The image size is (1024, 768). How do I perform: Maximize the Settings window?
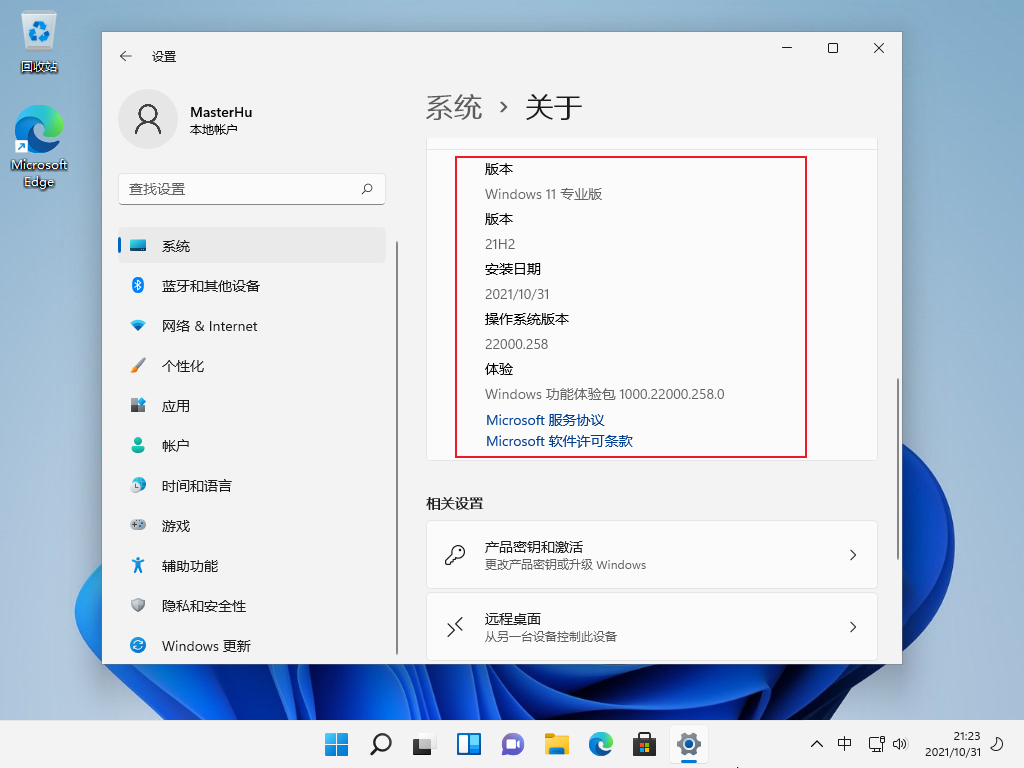[x=833, y=48]
